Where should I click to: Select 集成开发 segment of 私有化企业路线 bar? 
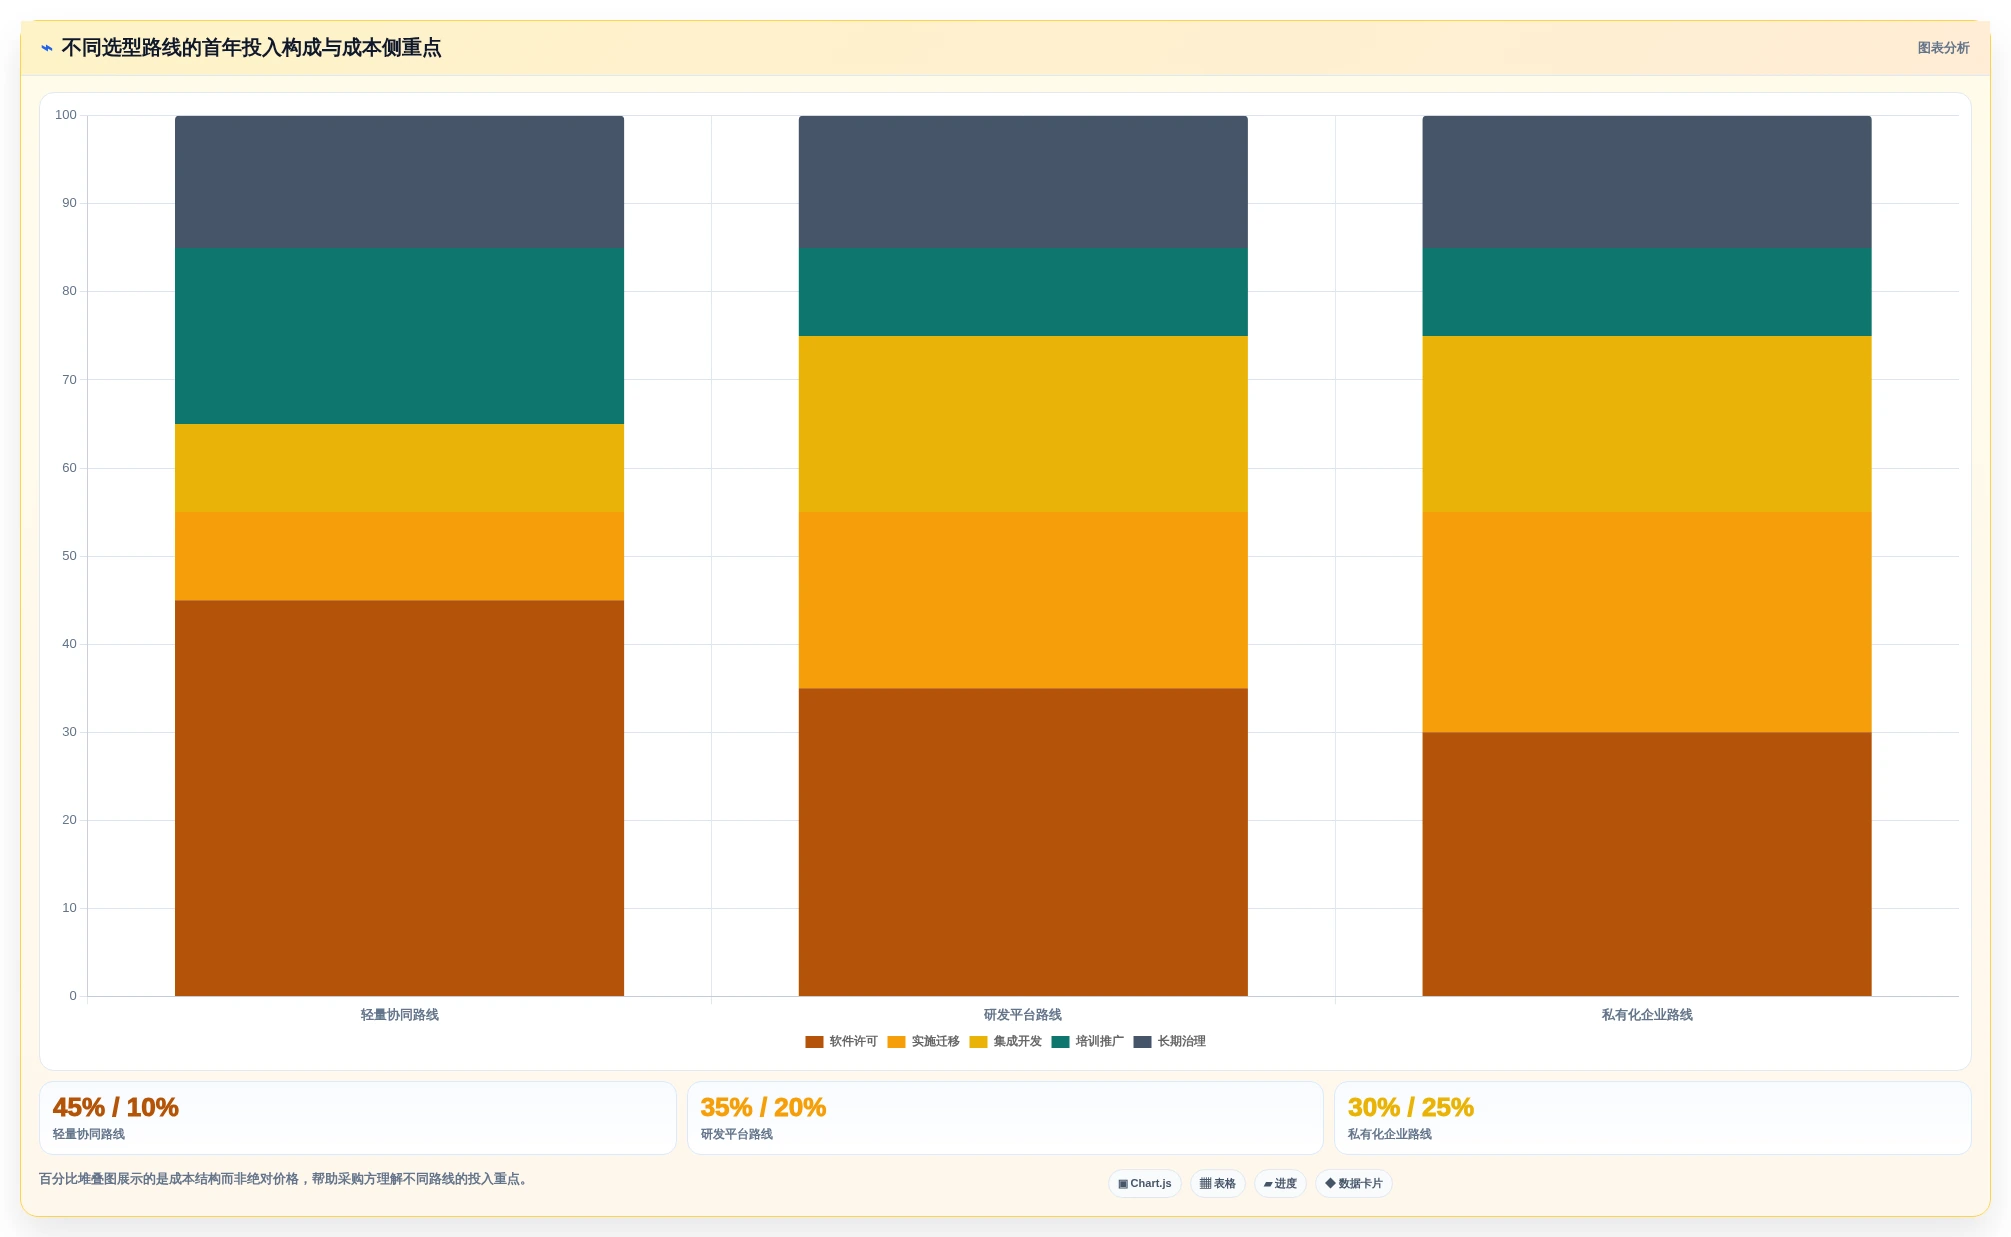[x=1647, y=424]
